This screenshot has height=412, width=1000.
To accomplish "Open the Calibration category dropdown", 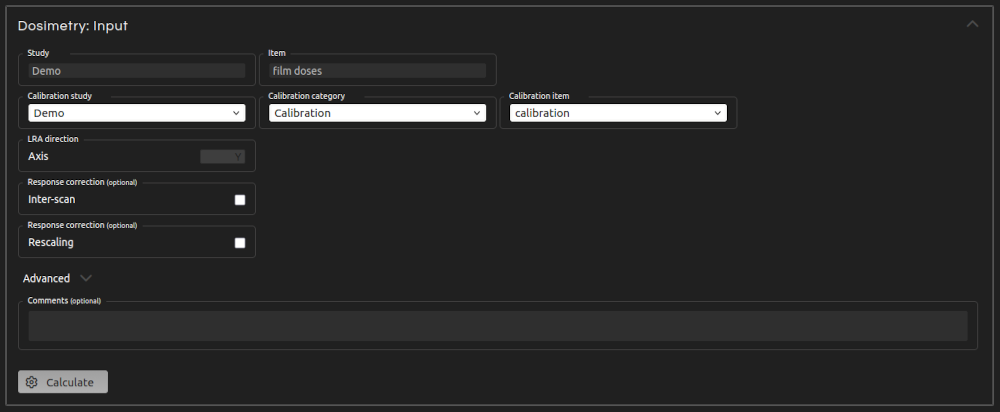I will pyautogui.click(x=377, y=113).
